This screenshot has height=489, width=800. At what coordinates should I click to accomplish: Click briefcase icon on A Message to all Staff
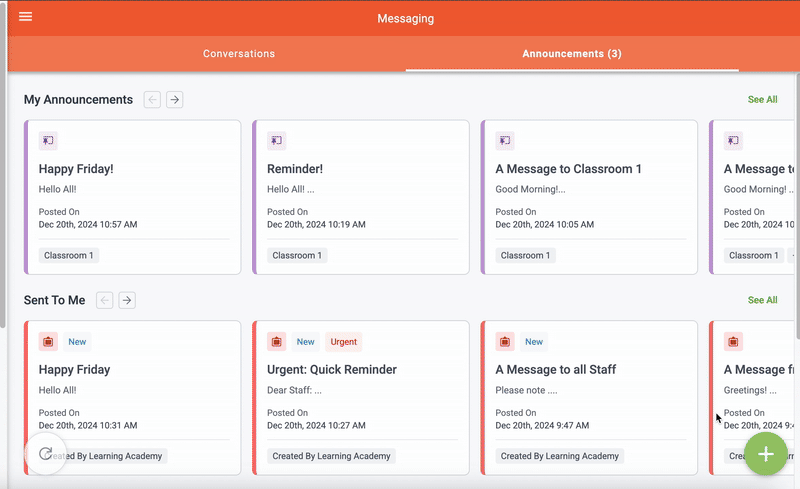pos(505,341)
